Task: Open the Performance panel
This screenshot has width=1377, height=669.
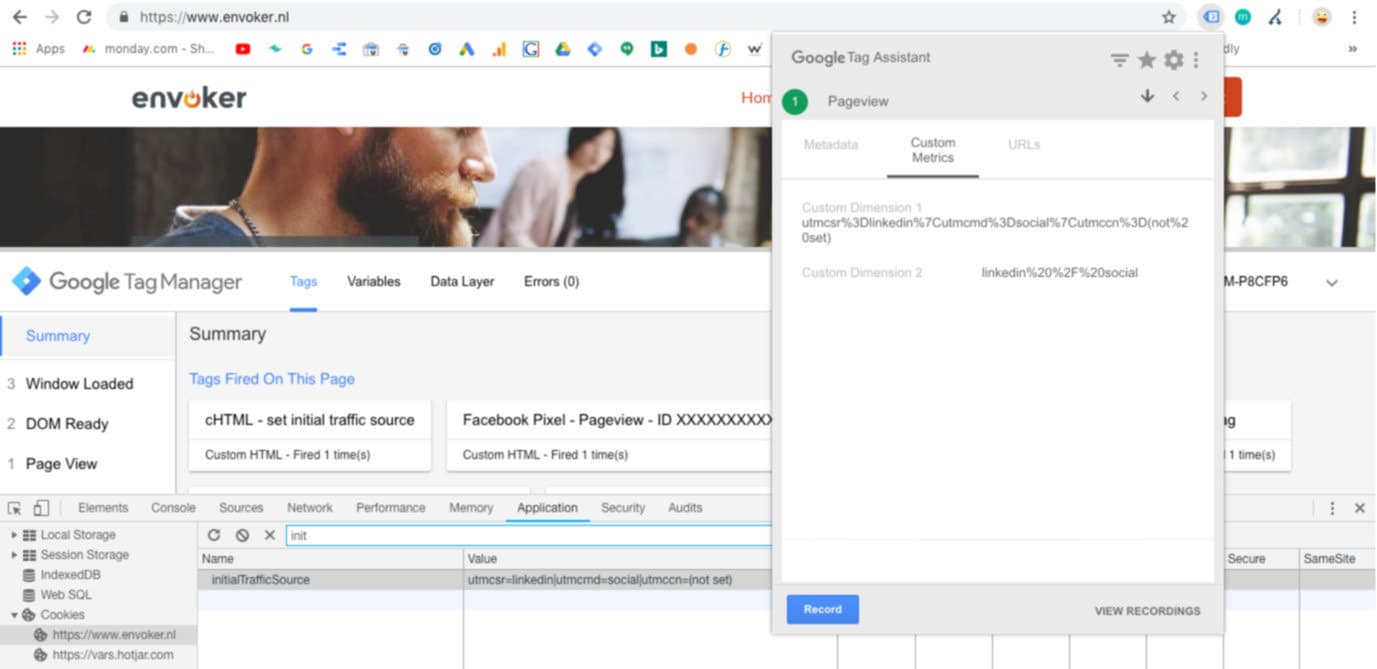Action: (x=391, y=508)
